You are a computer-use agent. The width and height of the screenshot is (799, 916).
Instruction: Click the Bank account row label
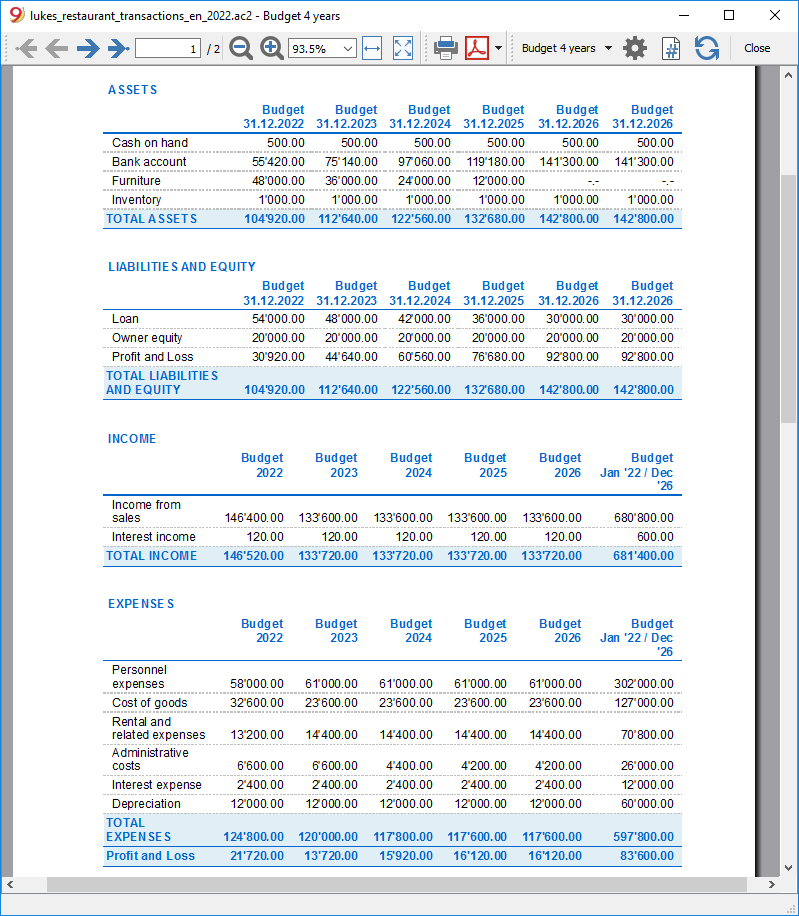[x=149, y=162]
